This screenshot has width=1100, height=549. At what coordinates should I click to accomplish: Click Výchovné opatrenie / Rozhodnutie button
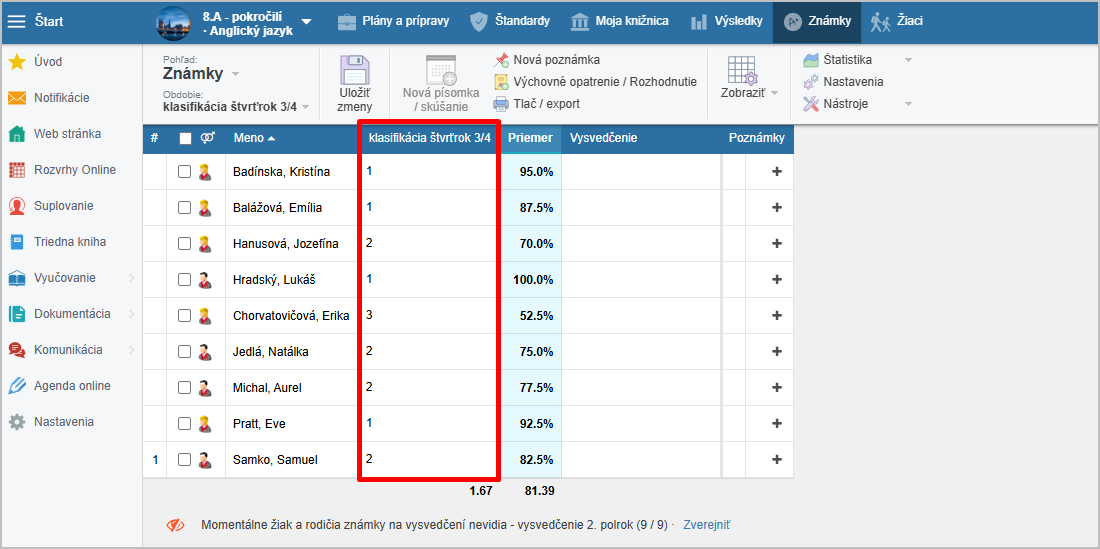[x=604, y=82]
